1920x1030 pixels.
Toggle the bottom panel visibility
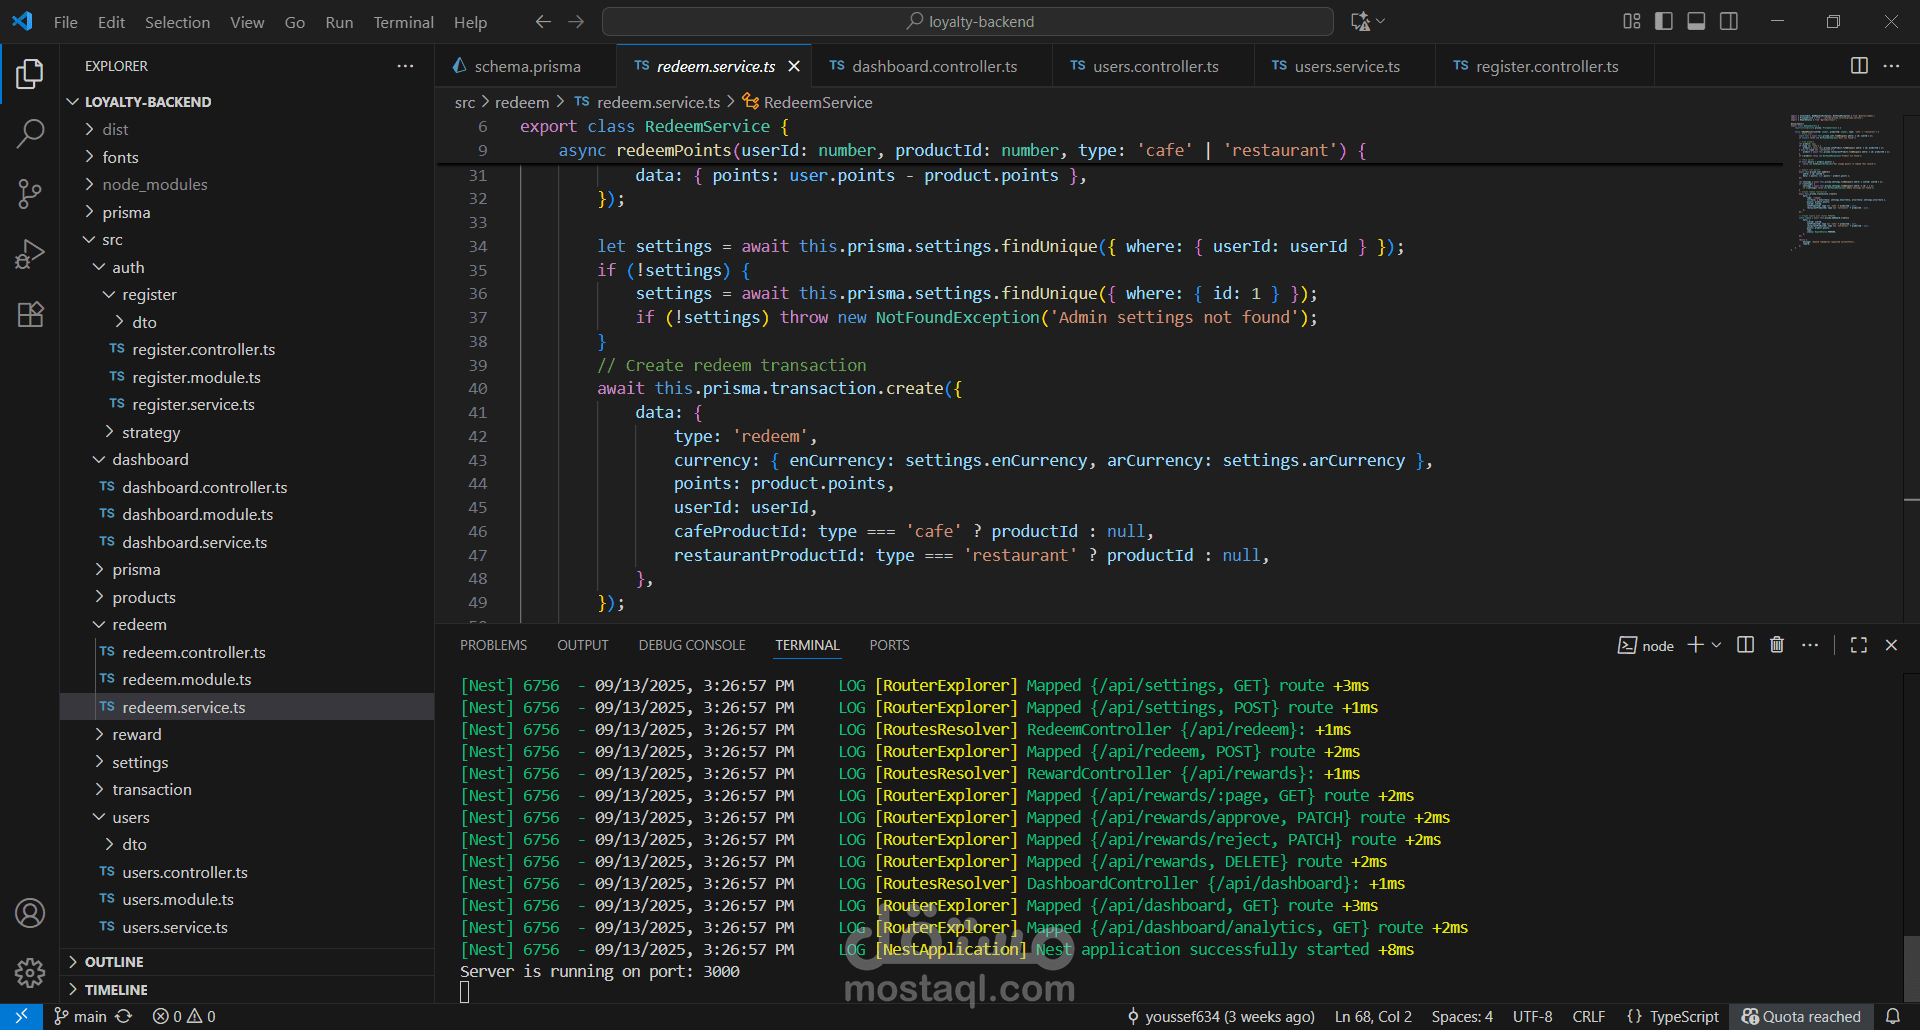click(1696, 21)
